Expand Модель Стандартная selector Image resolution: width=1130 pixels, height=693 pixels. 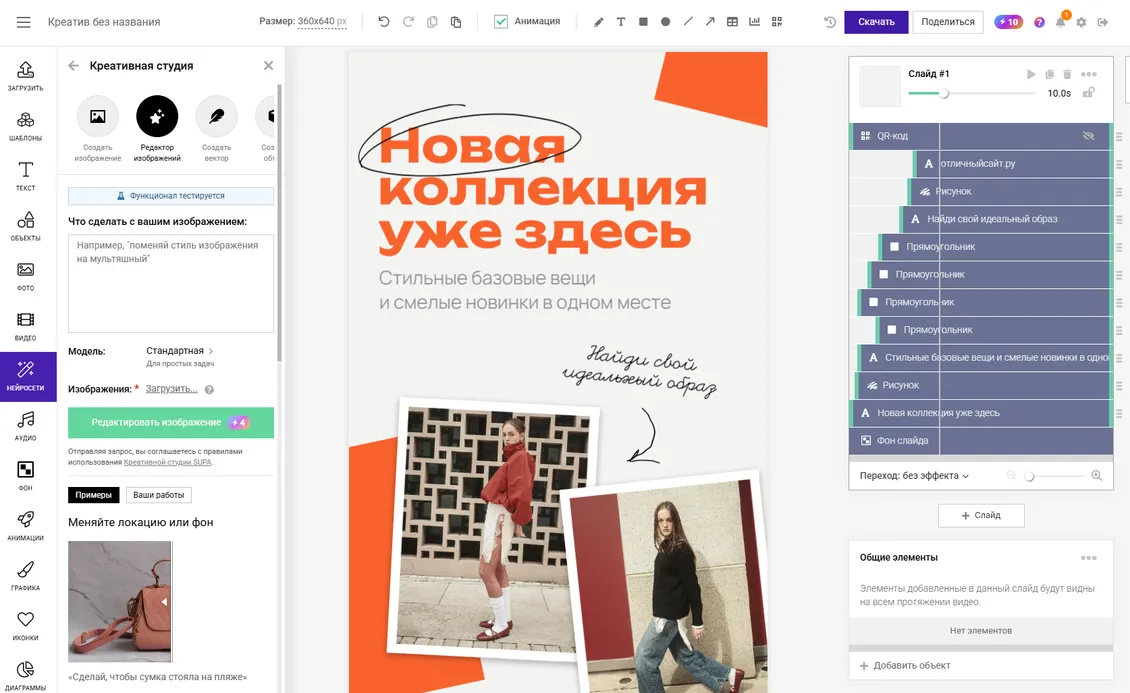coord(179,351)
